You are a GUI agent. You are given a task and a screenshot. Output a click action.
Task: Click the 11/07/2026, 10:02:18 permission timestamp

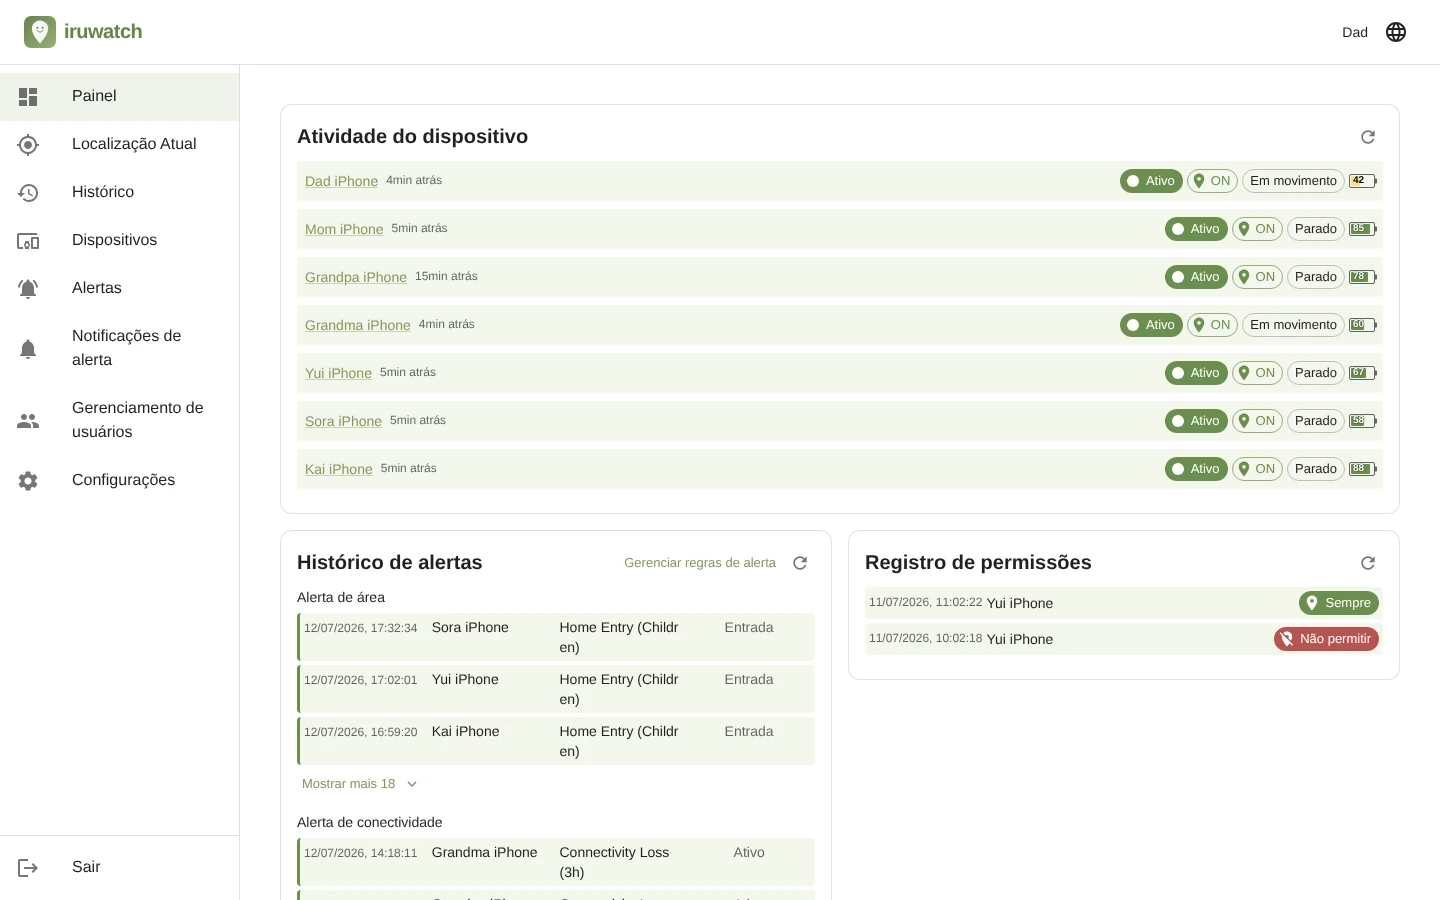tap(925, 638)
